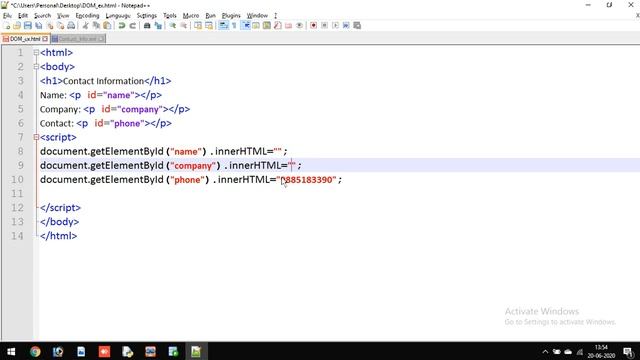Open the Edit menu

pyautogui.click(x=23, y=16)
